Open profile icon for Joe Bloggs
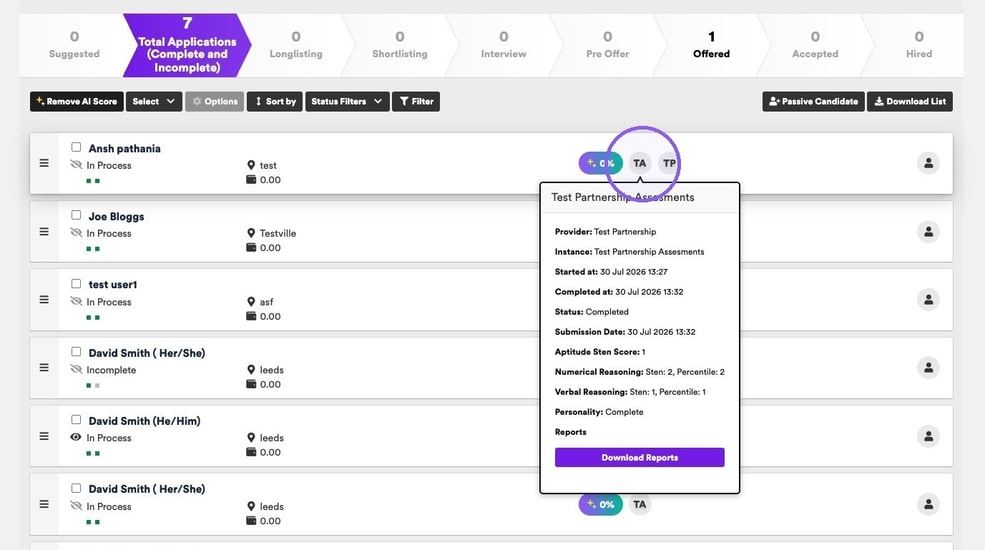985x550 pixels. [x=928, y=232]
